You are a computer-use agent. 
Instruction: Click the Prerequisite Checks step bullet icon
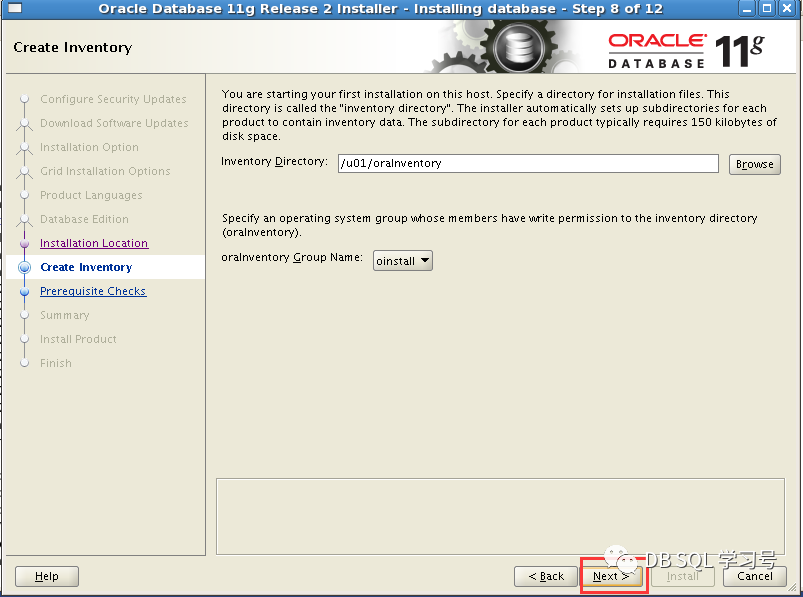pos(24,291)
